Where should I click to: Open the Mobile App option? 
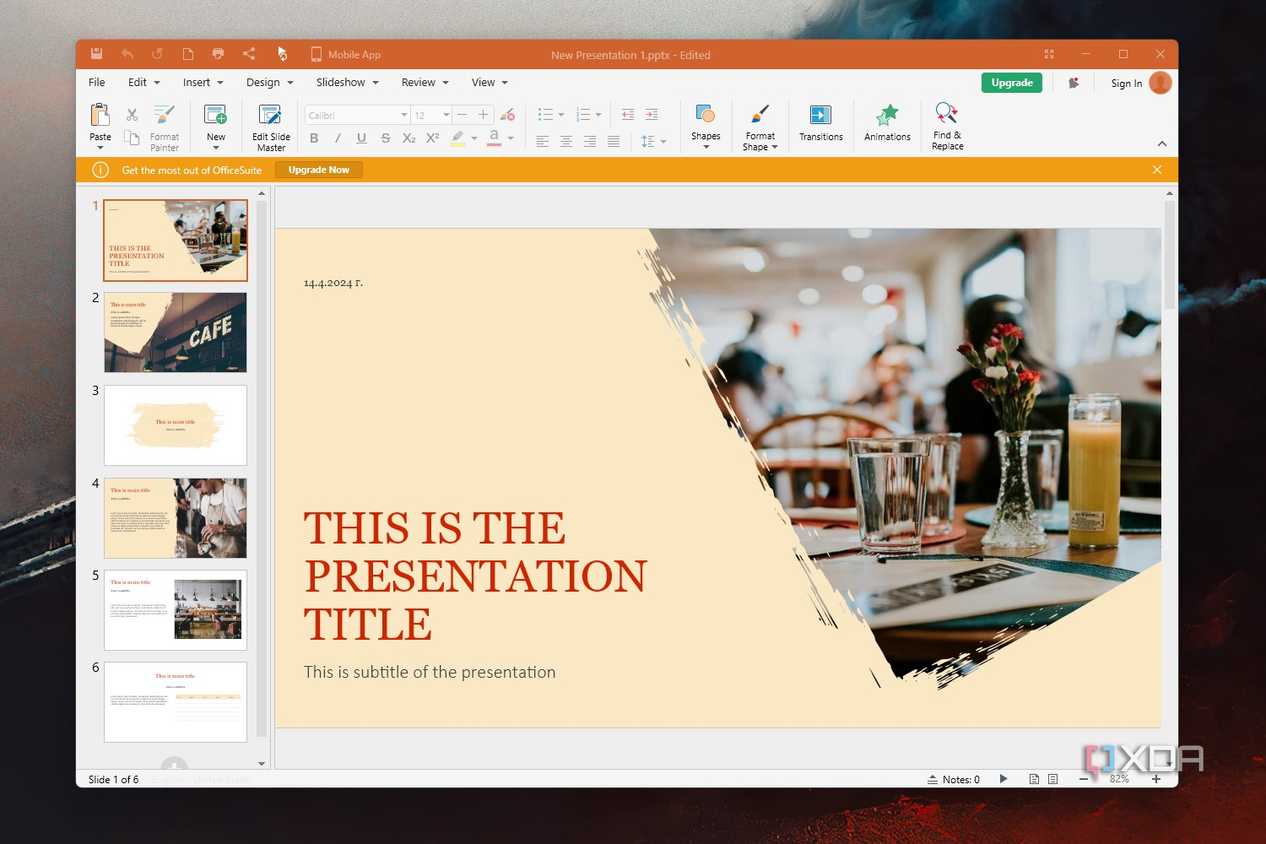(x=345, y=55)
